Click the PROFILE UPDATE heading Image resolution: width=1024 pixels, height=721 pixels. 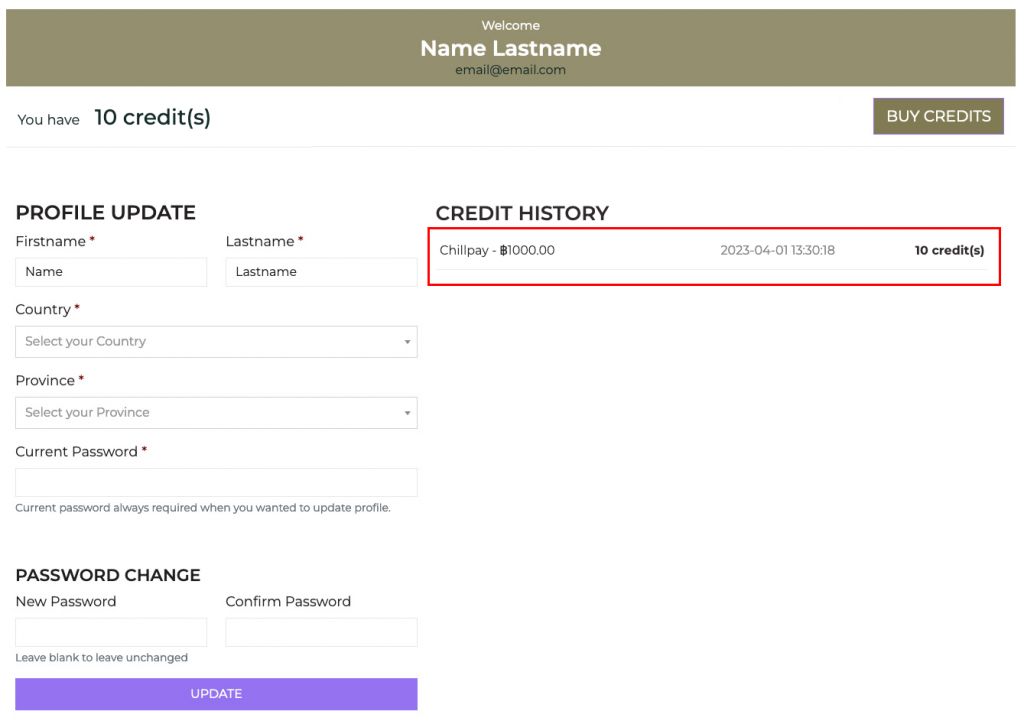105,212
